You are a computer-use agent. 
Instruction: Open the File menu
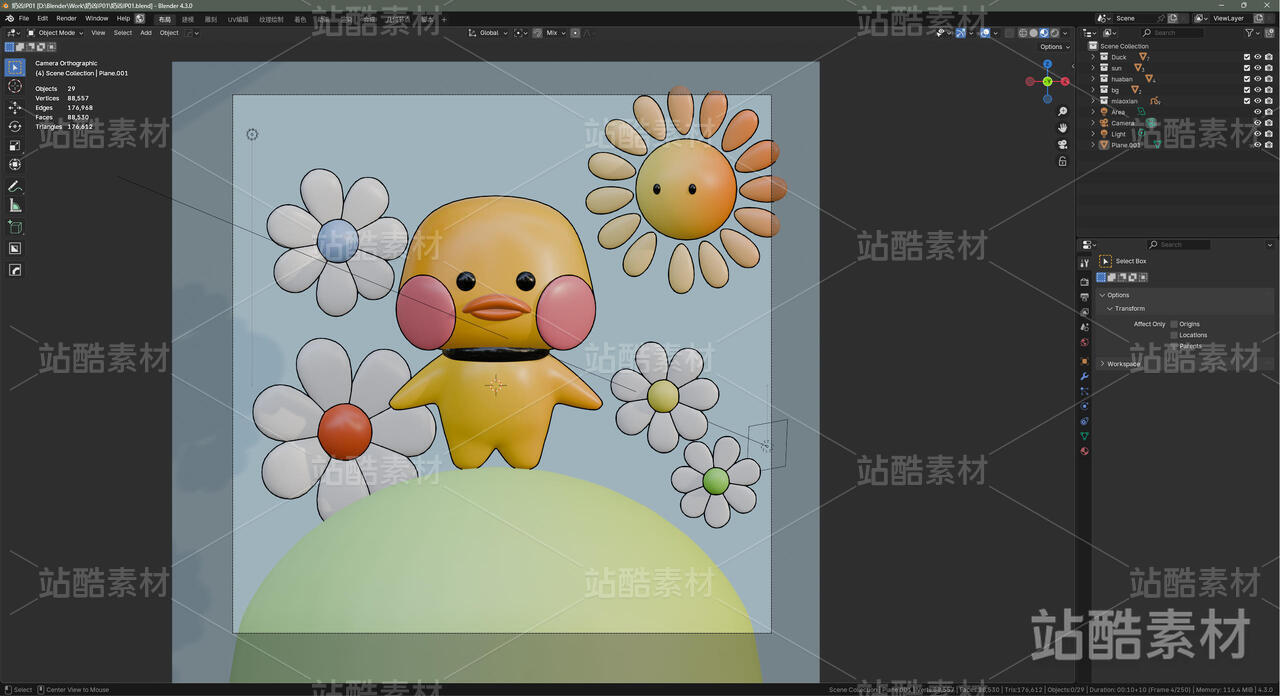click(x=24, y=18)
